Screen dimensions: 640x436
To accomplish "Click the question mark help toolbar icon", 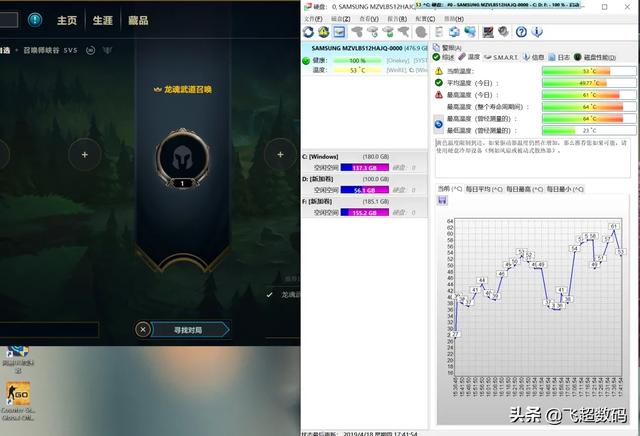I will point(521,32).
